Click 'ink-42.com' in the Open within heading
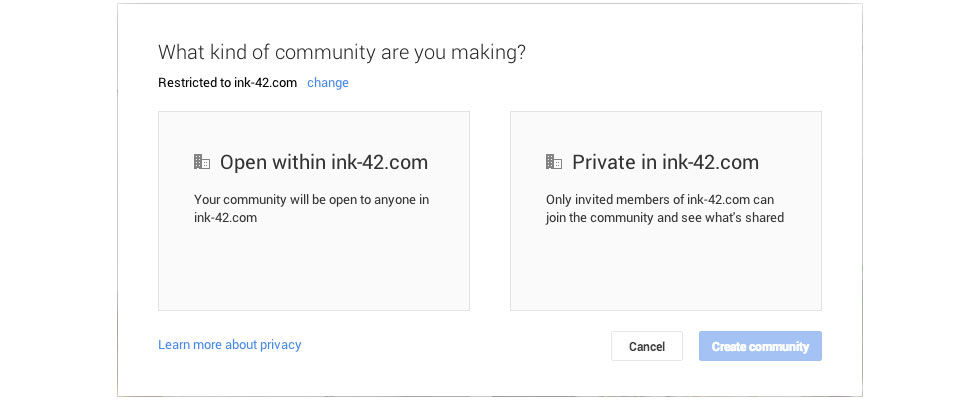The width and height of the screenshot is (980, 400). pos(377,162)
